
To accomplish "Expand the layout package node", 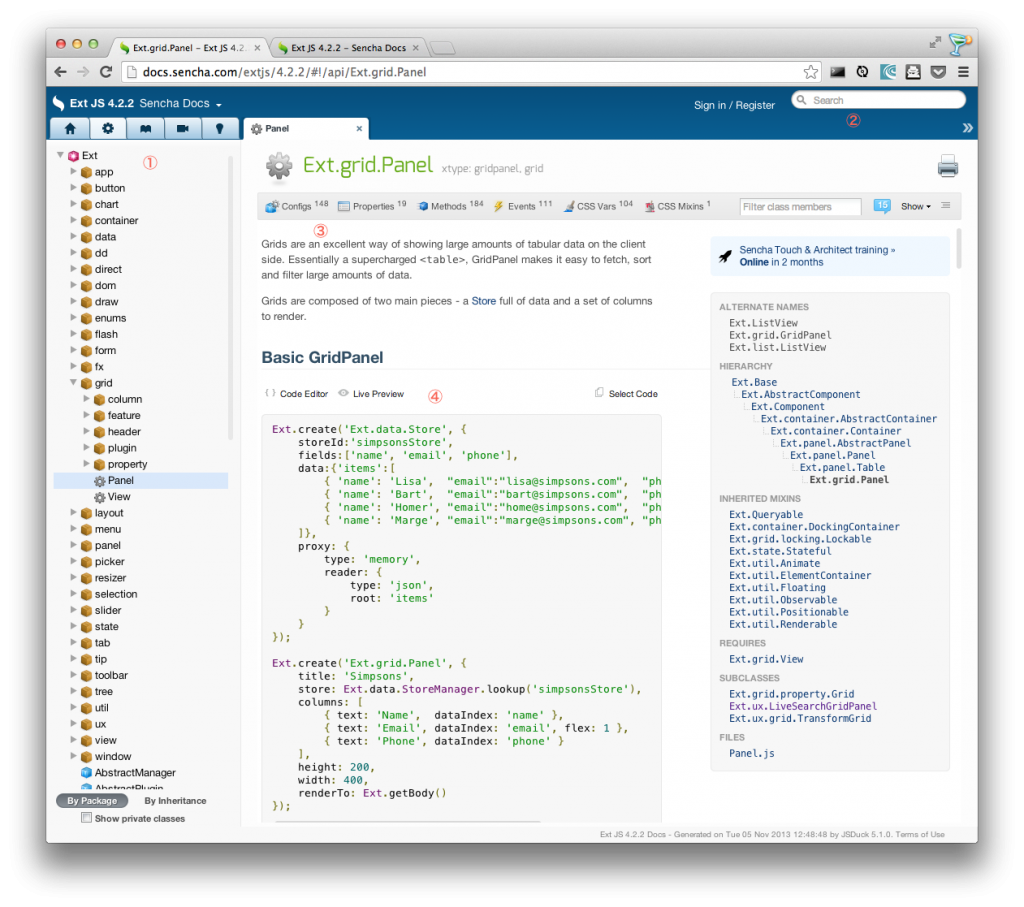I will [73, 513].
